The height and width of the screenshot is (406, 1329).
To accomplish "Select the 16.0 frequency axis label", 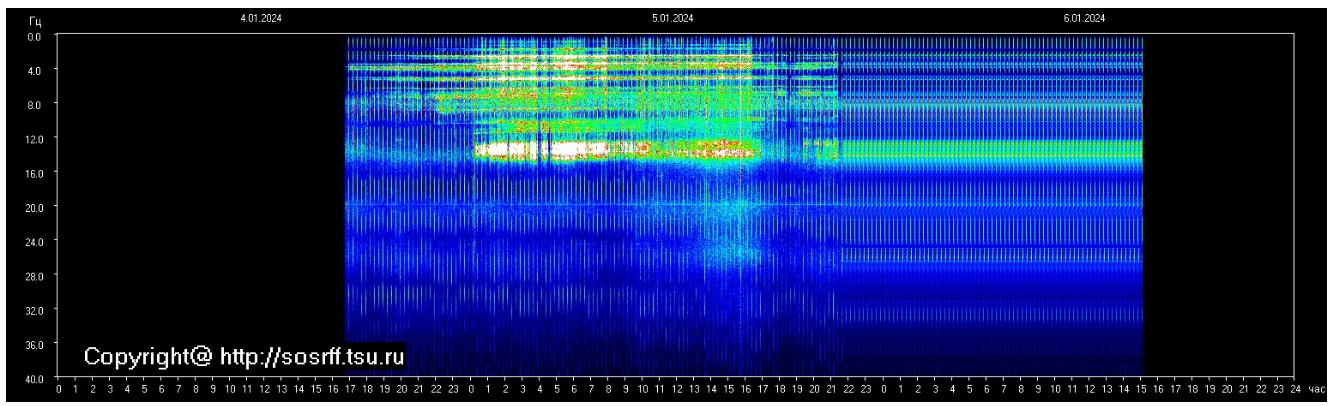I will pyautogui.click(x=33, y=173).
